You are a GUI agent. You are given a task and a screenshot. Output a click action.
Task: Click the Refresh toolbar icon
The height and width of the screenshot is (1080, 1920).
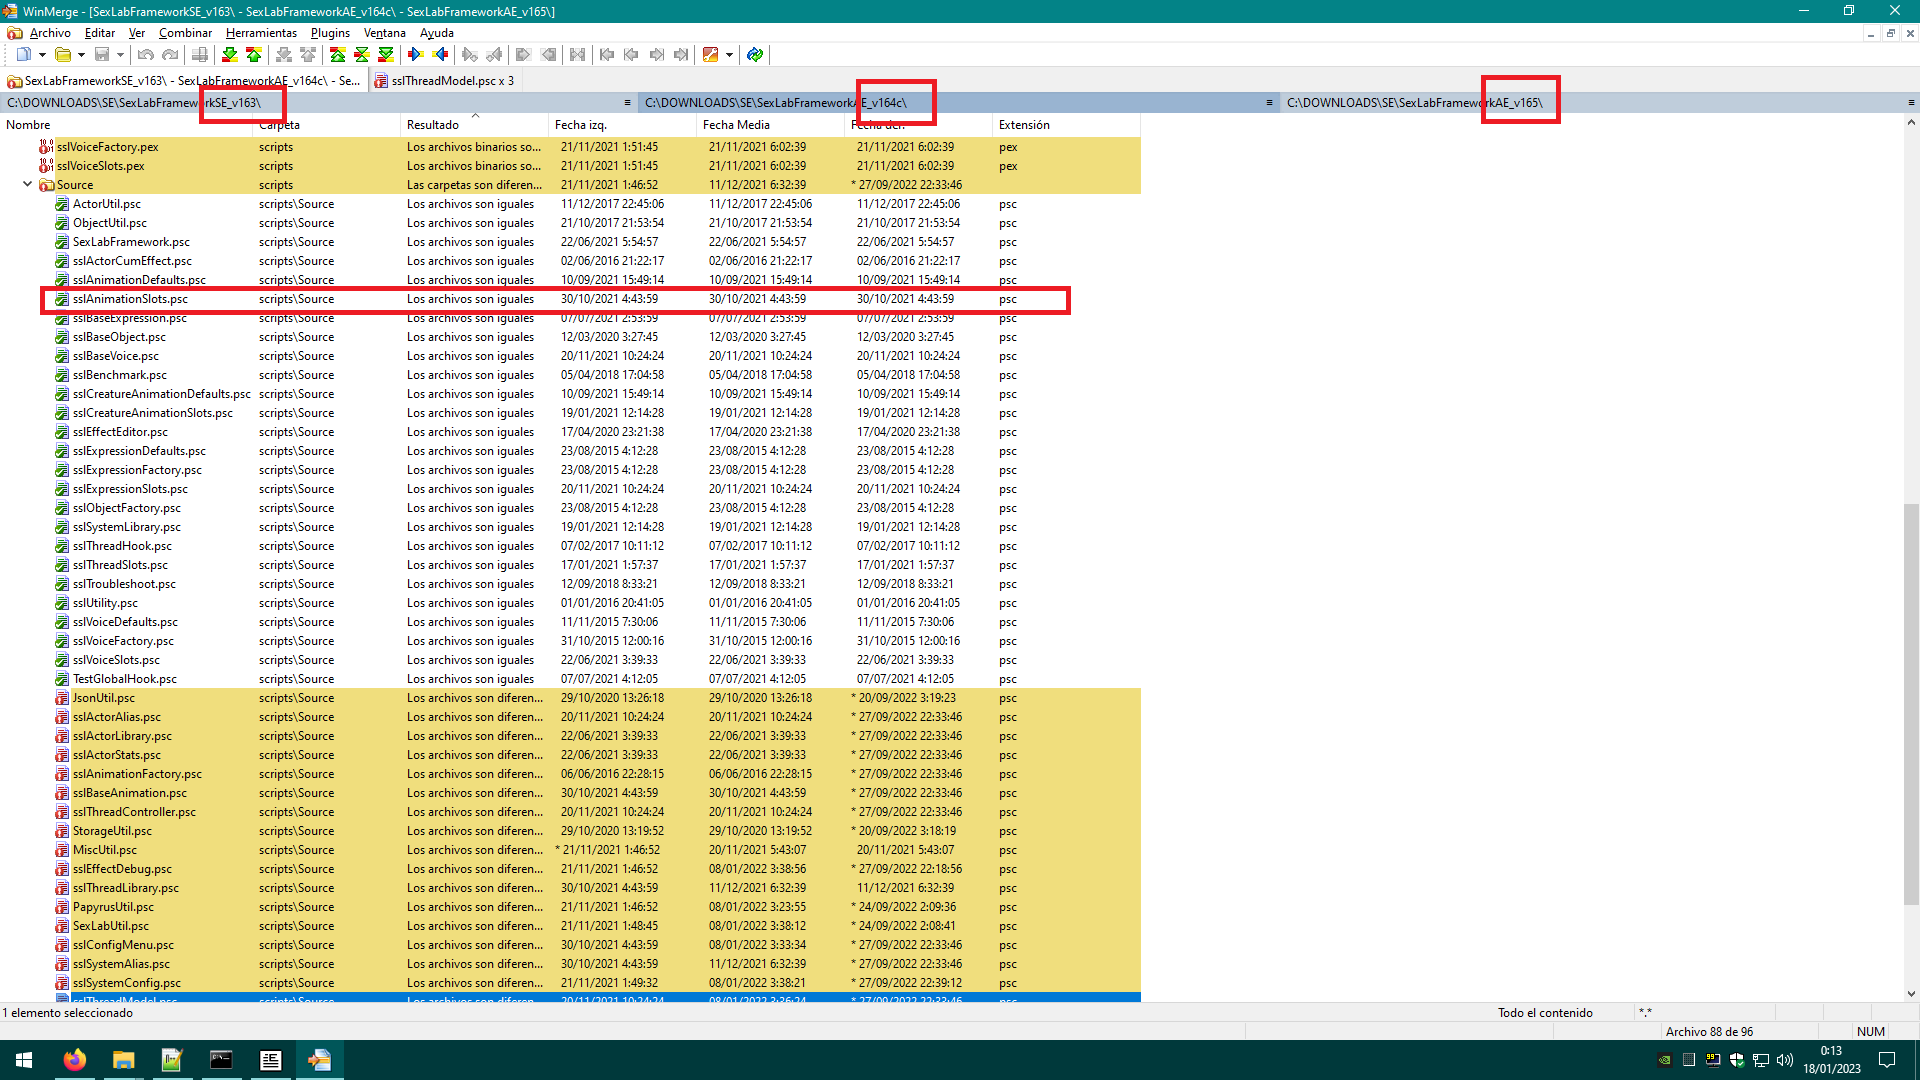pos(755,55)
